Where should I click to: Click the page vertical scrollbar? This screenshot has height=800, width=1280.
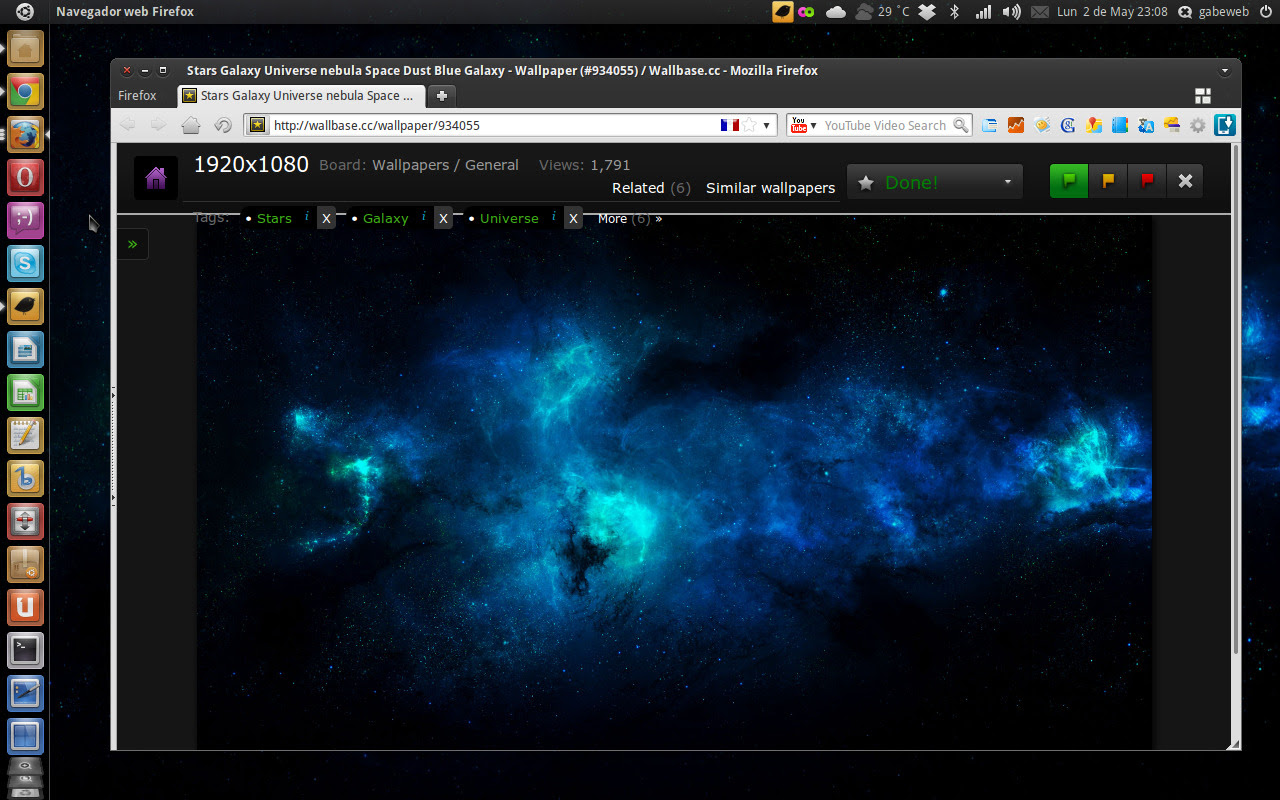[1236, 400]
